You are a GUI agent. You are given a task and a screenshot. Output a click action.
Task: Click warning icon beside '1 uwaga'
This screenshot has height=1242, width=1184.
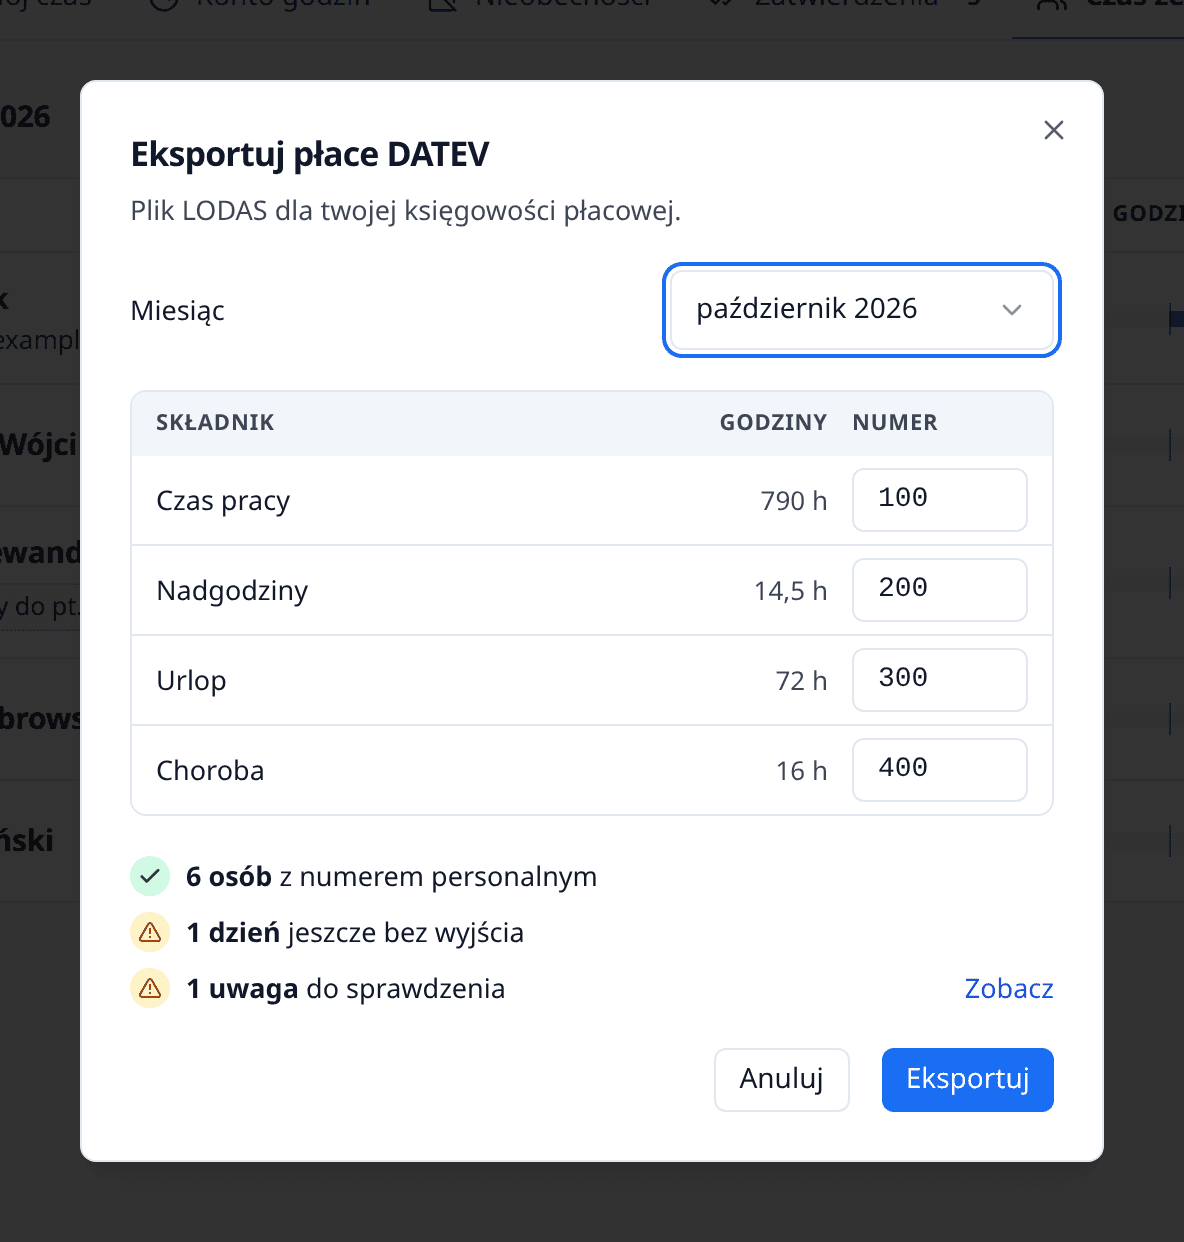pyautogui.click(x=150, y=988)
